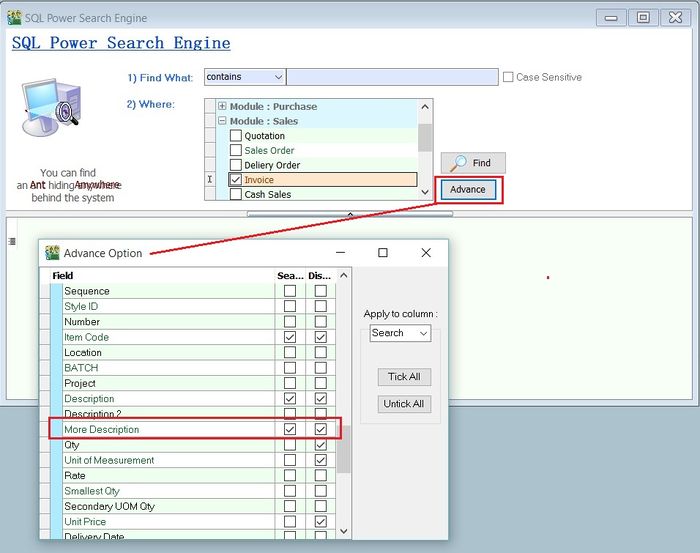Maximize the Advance Option window
700x553 pixels.
pos(383,253)
